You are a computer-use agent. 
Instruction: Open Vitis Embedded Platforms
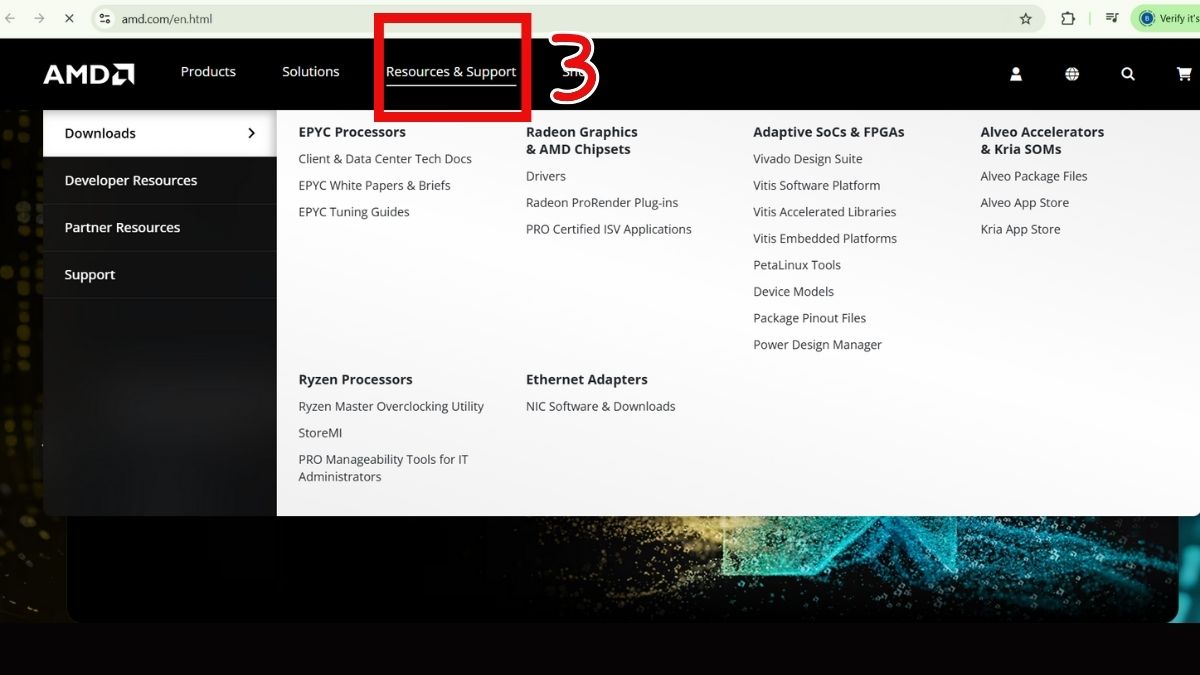[x=825, y=239]
